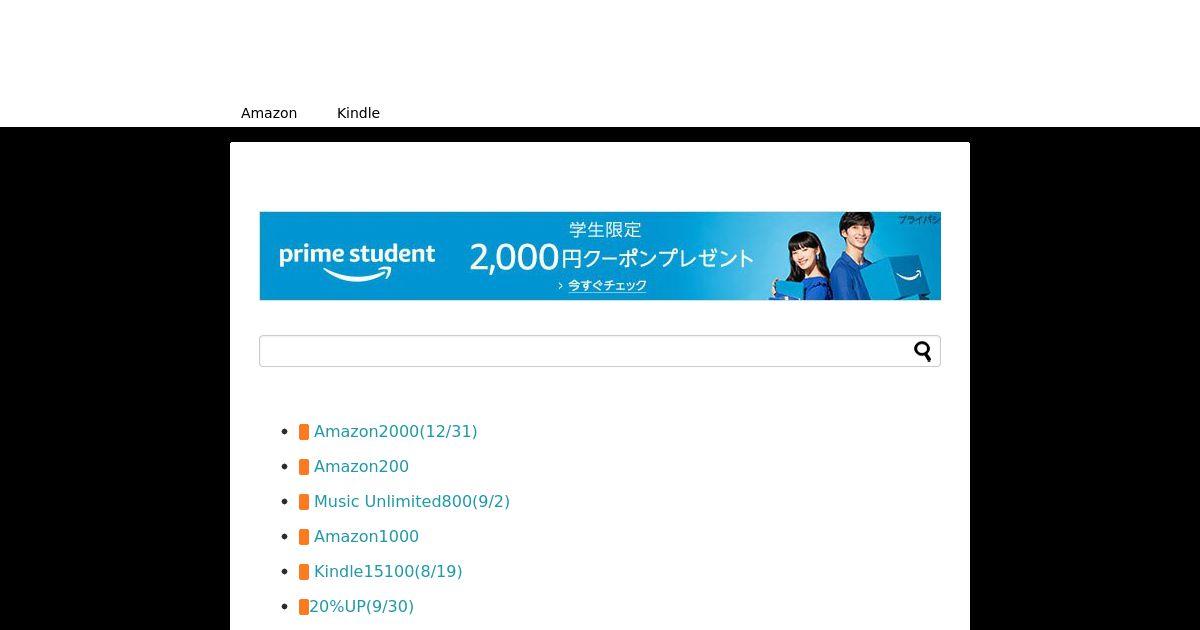Open the Music Unlimited800(9/2) link
Screen dimensions: 1200x630
tap(412, 502)
